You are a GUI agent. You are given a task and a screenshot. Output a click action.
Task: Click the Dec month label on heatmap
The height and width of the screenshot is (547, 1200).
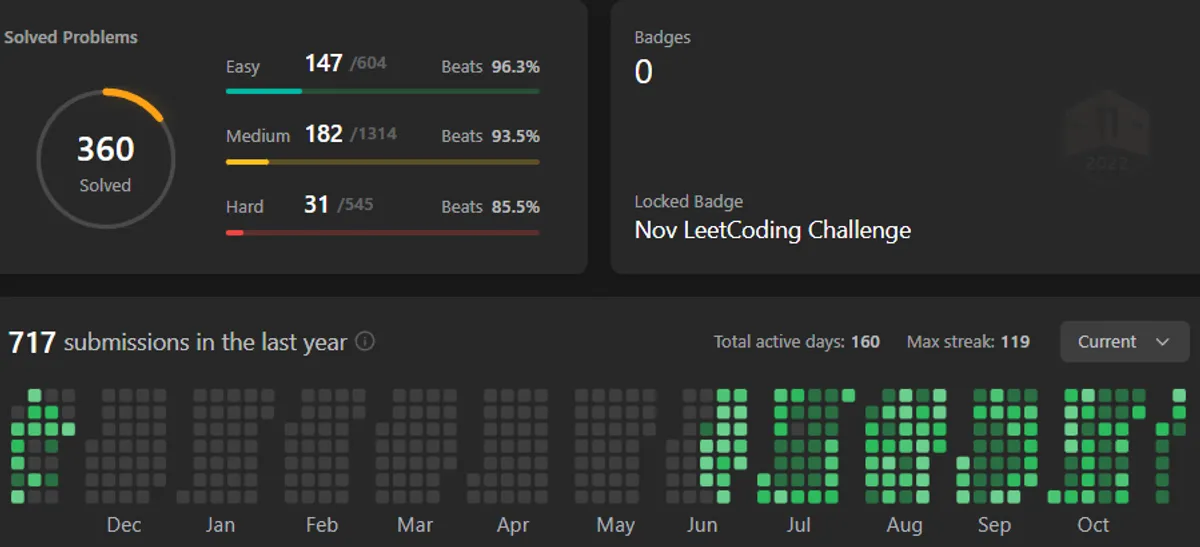click(124, 525)
